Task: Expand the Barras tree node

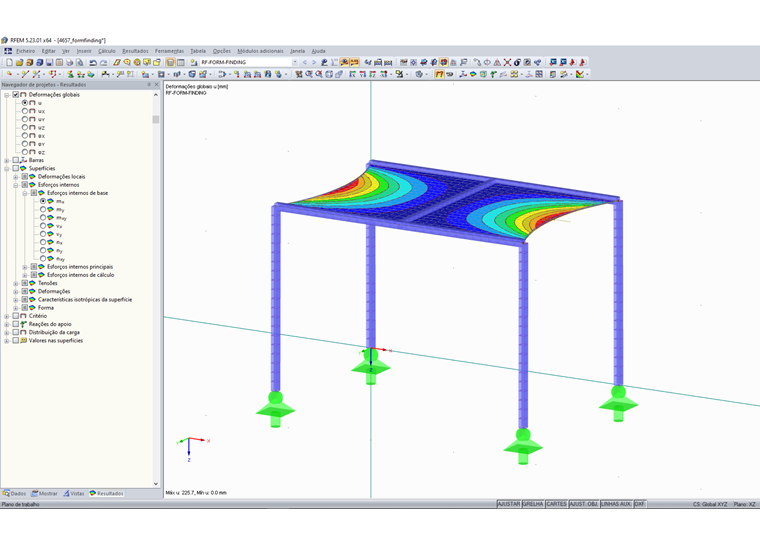Action: [x=7, y=160]
